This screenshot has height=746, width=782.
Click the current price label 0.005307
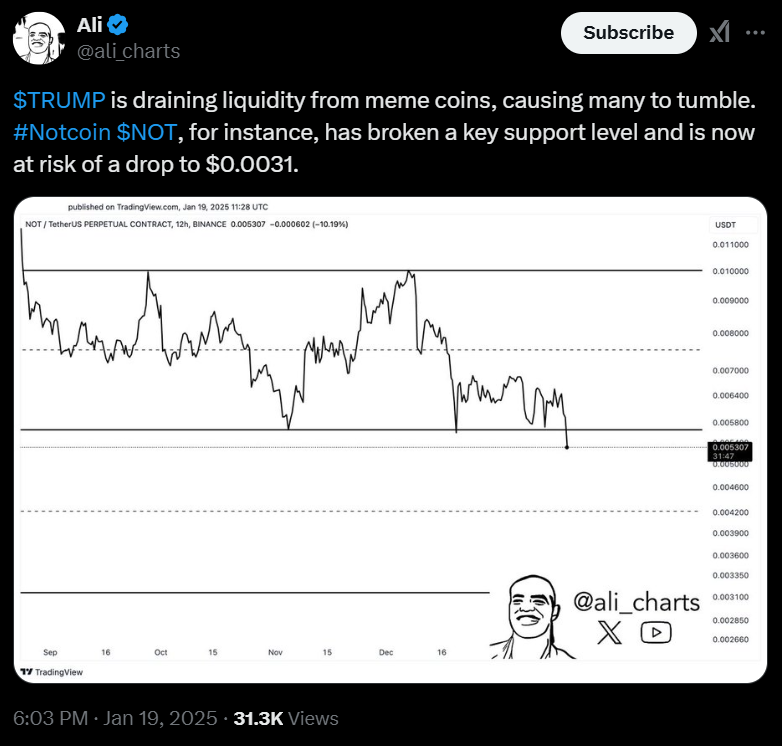pos(730,451)
